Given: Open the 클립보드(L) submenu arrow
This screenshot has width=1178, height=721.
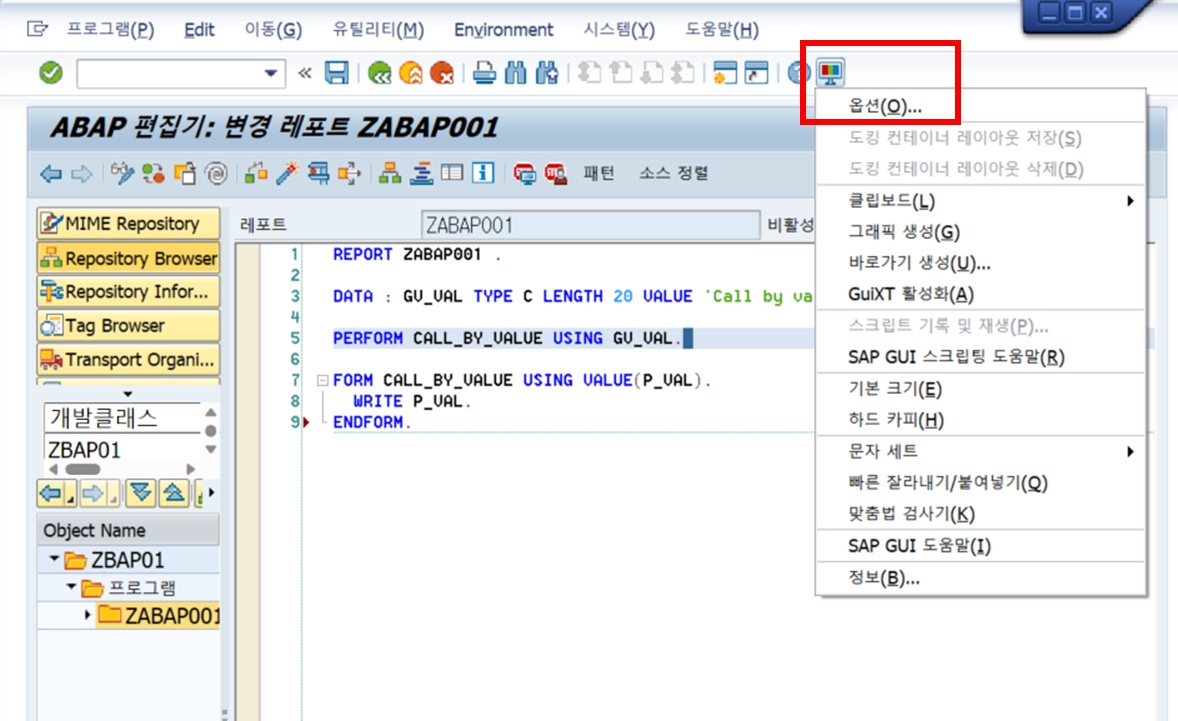Looking at the screenshot, I should pyautogui.click(x=1130, y=201).
